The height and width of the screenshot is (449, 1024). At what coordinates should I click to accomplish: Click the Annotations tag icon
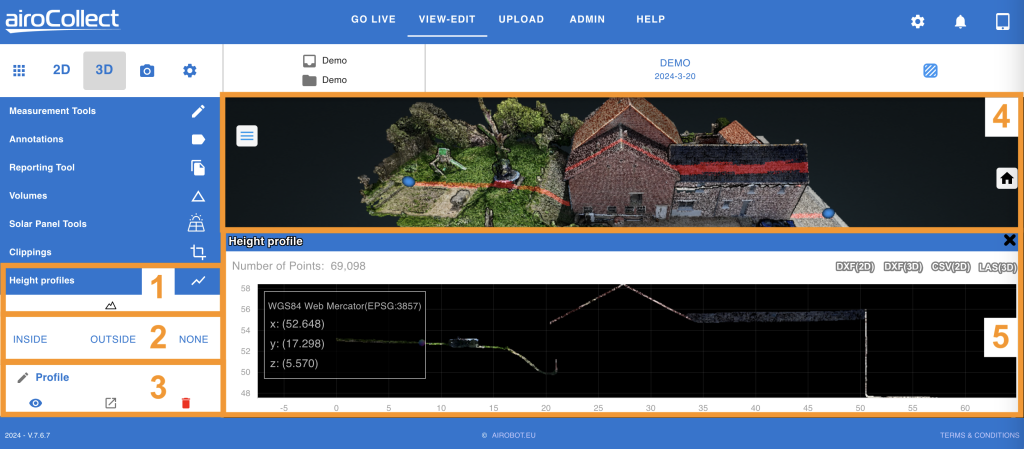[x=198, y=139]
